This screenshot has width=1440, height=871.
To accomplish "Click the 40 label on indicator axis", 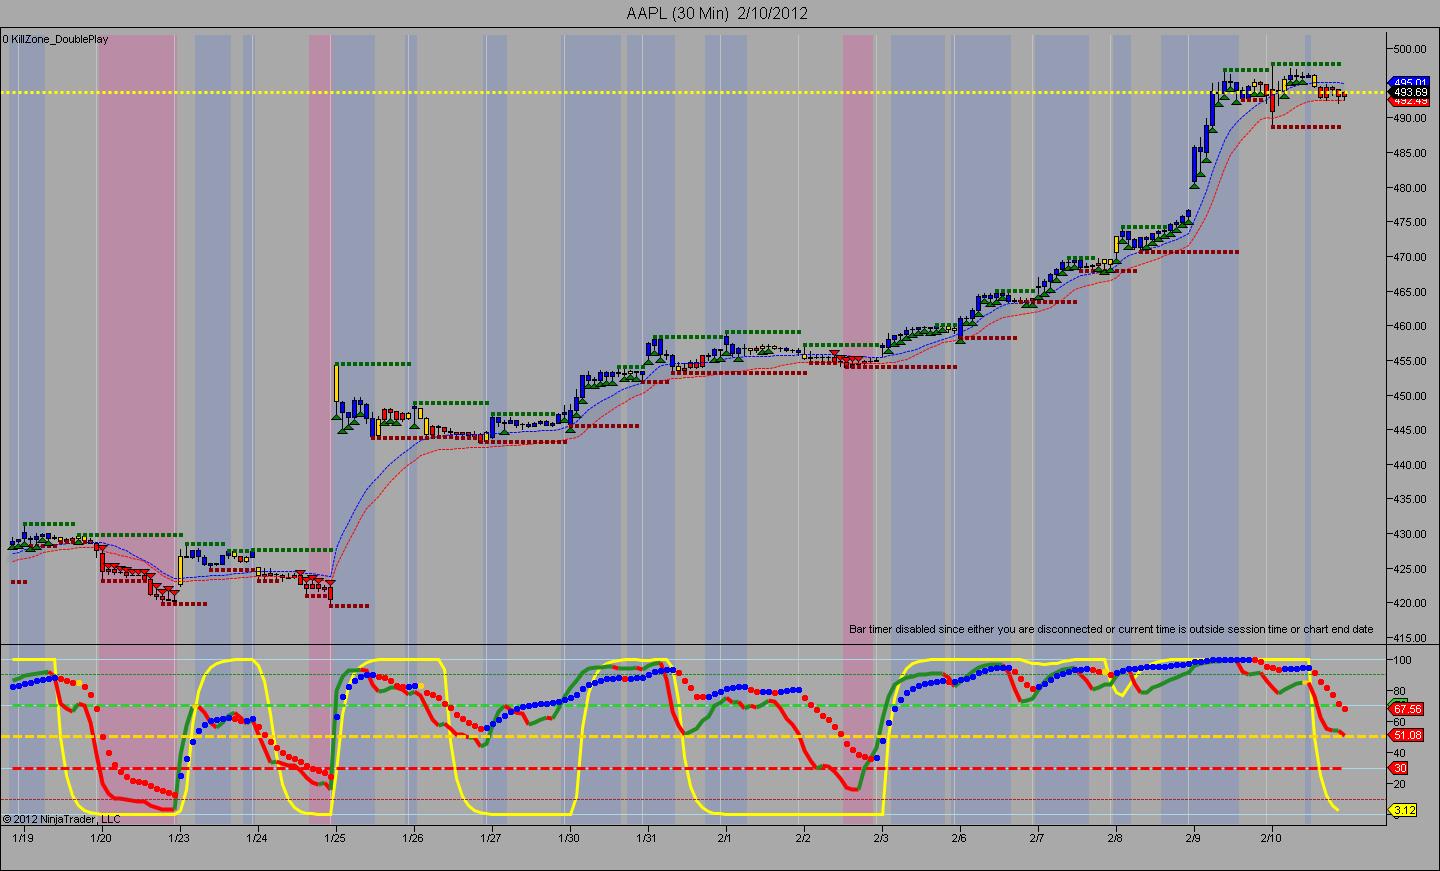I will coord(1399,752).
